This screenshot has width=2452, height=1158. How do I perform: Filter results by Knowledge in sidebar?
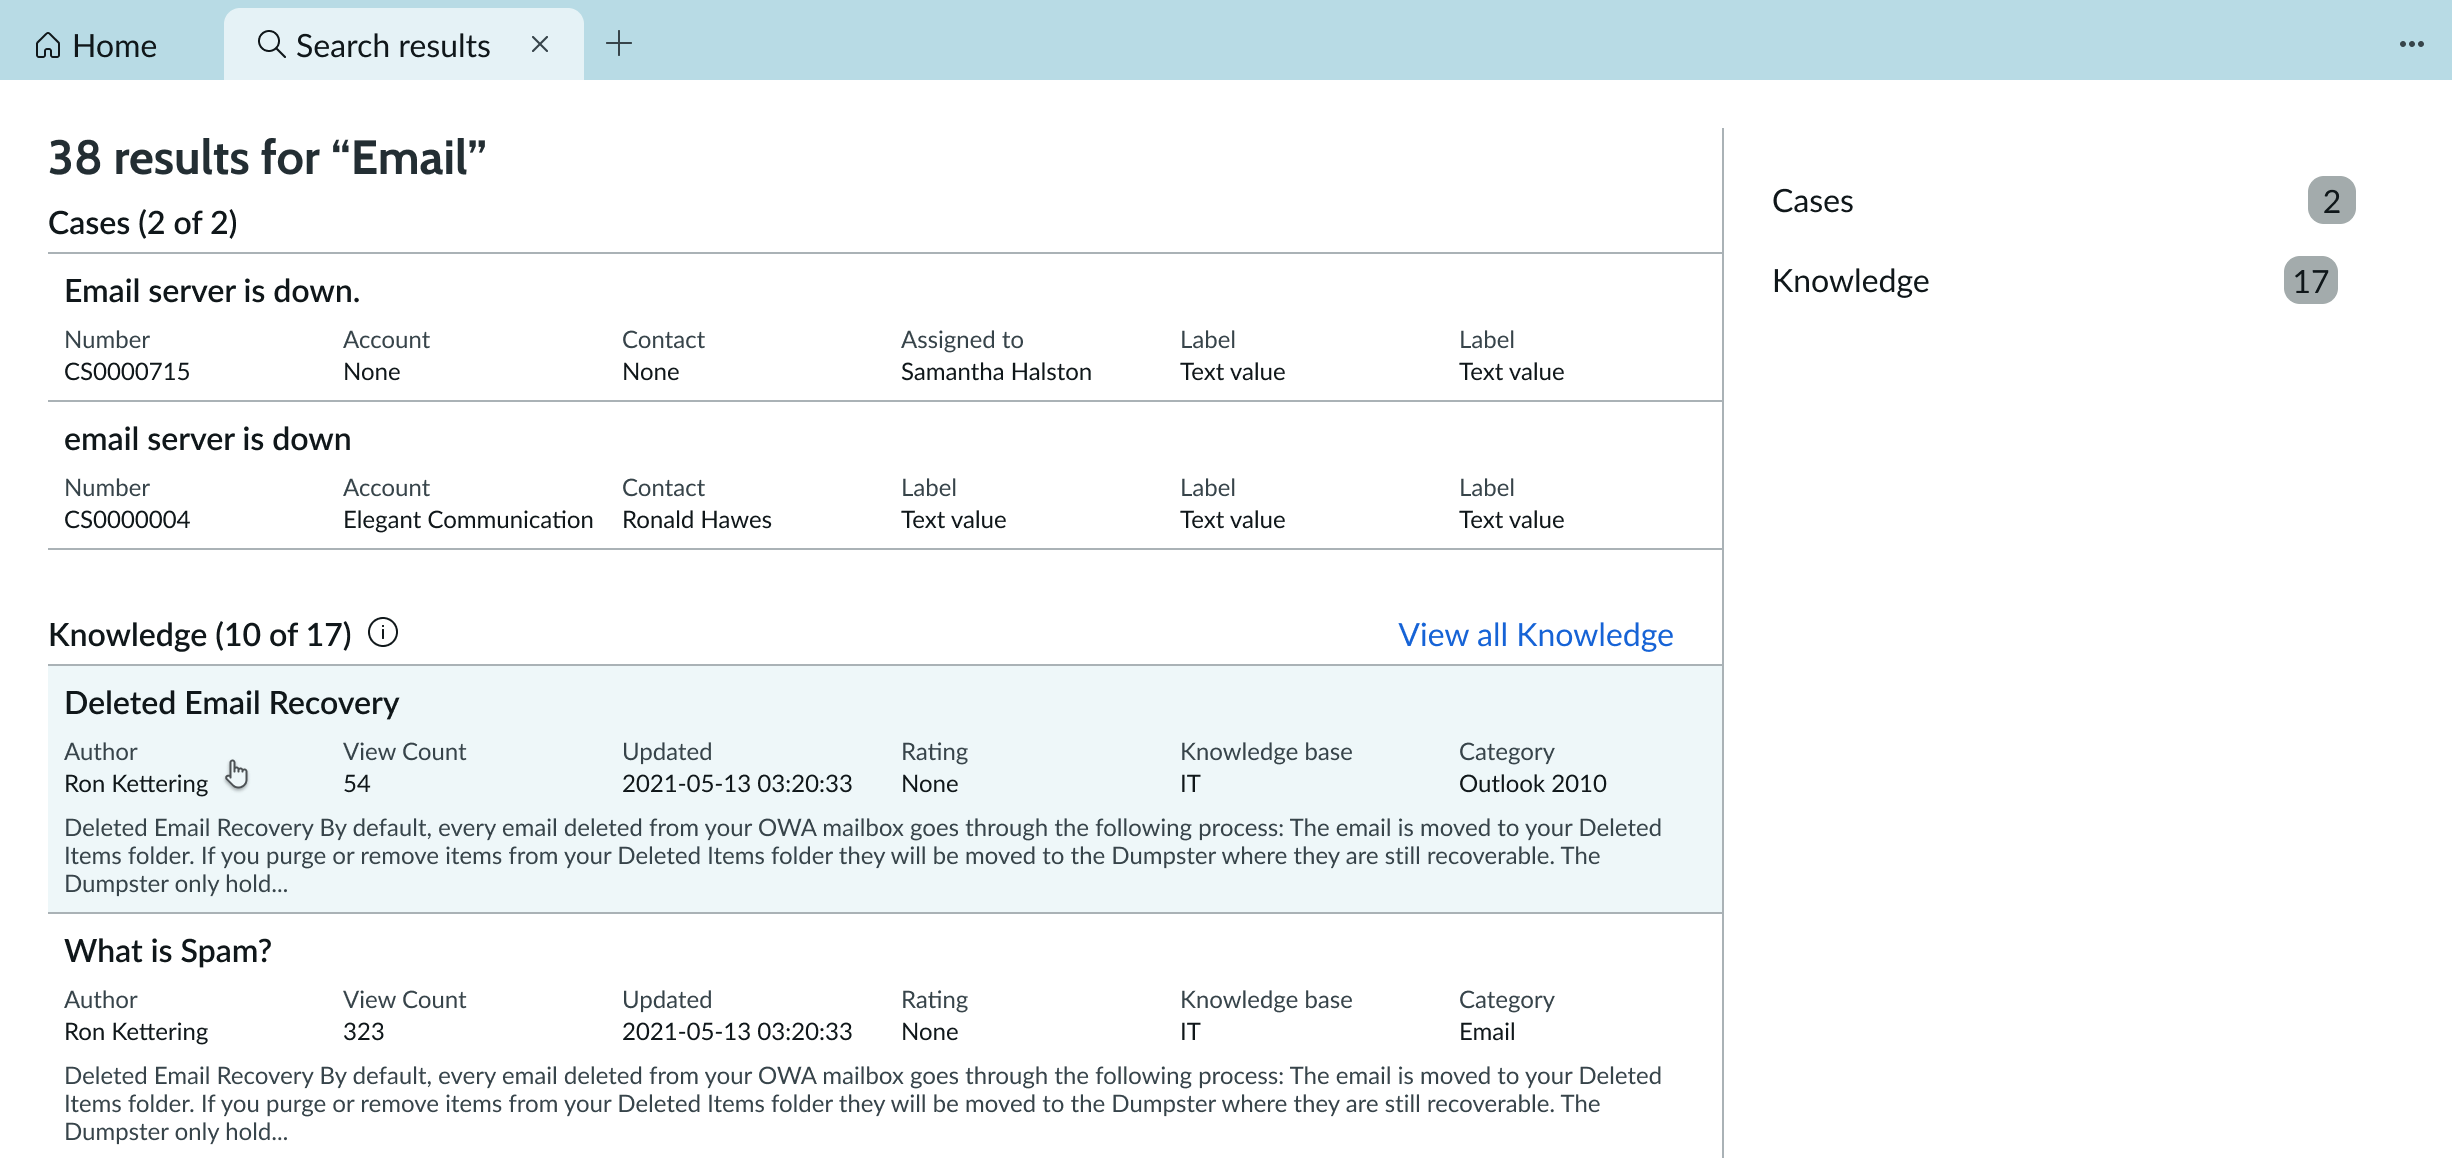coord(1850,280)
